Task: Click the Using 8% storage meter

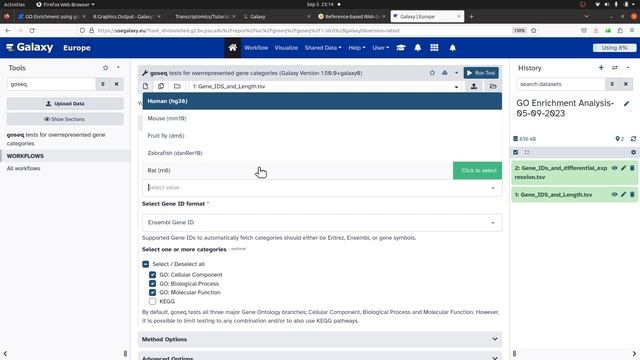Action: pos(614,48)
